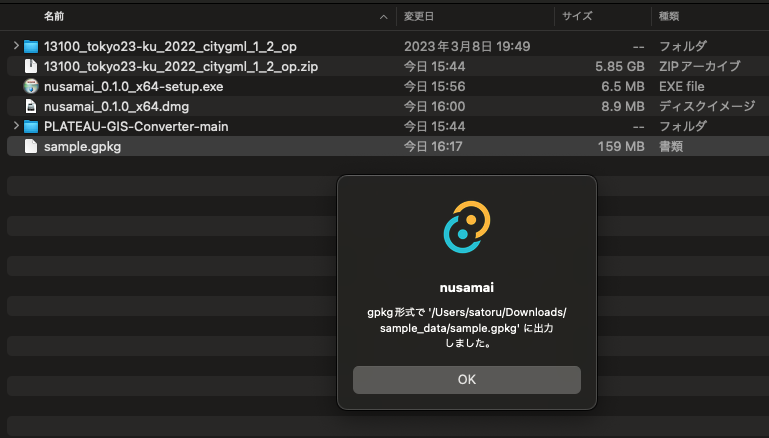Sort by the 変更日 column header
Viewport: 769px width, 438px height.
click(419, 16)
